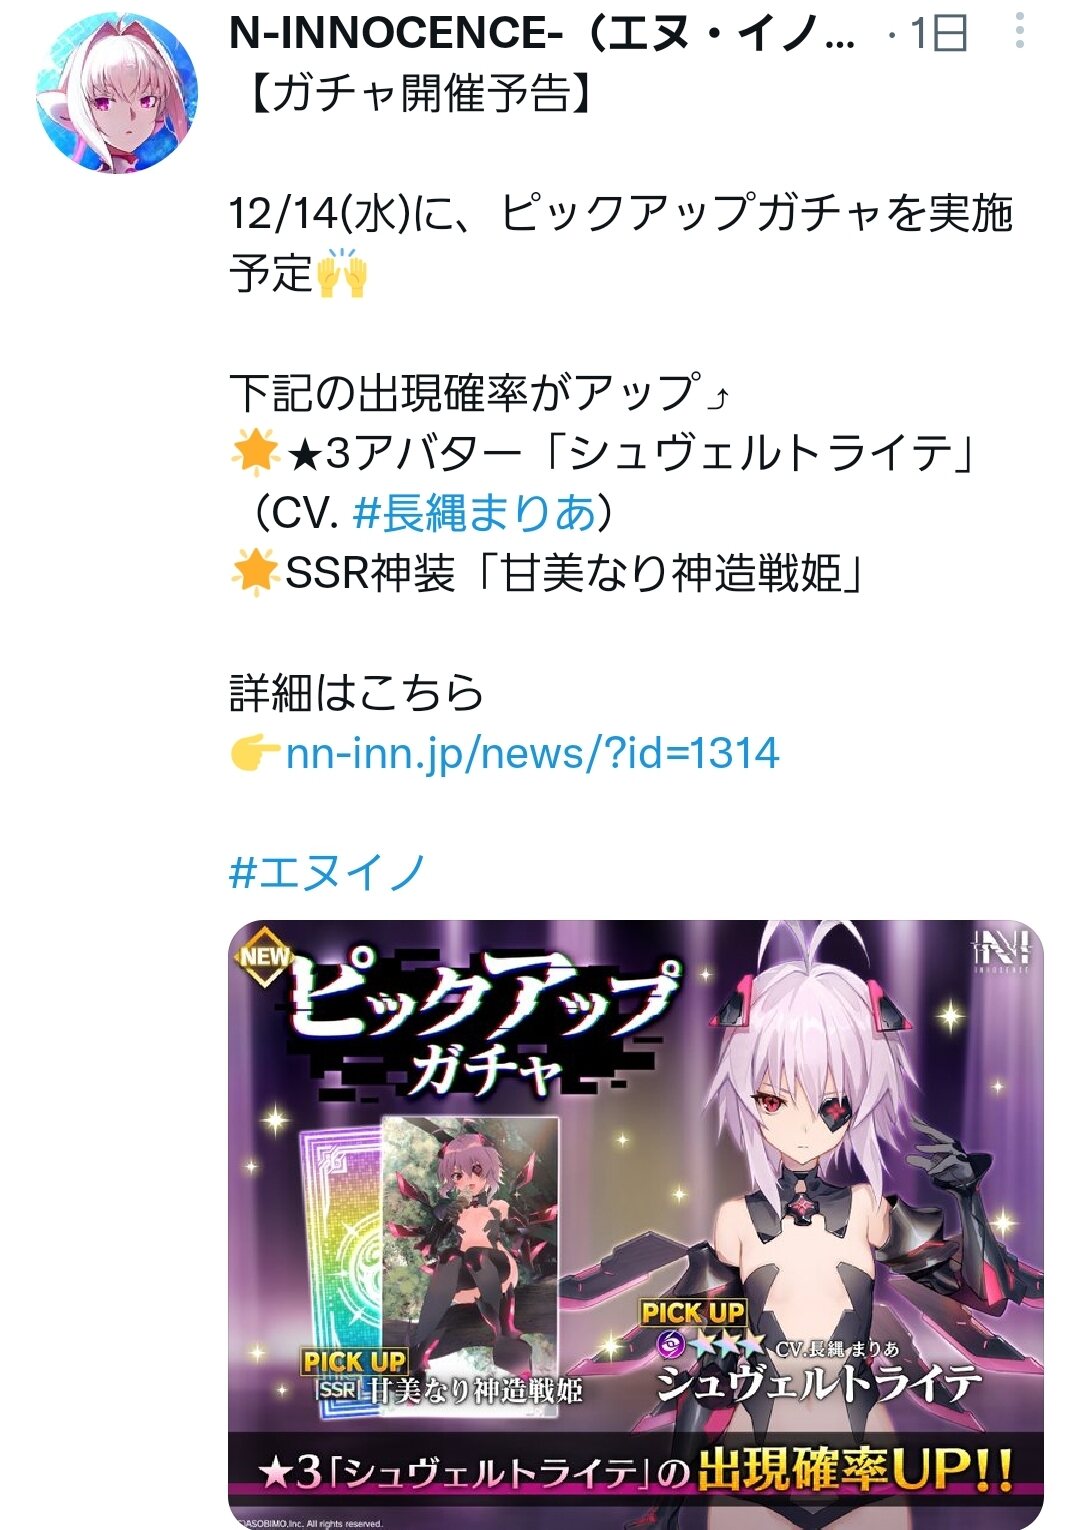Open hashtag #エヌイノ

coord(328,872)
